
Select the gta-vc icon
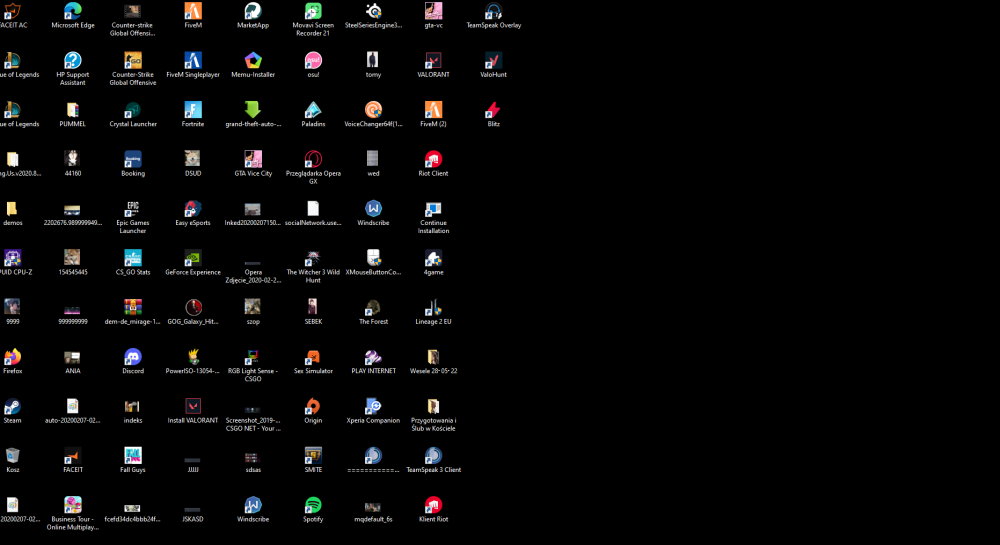click(x=433, y=11)
